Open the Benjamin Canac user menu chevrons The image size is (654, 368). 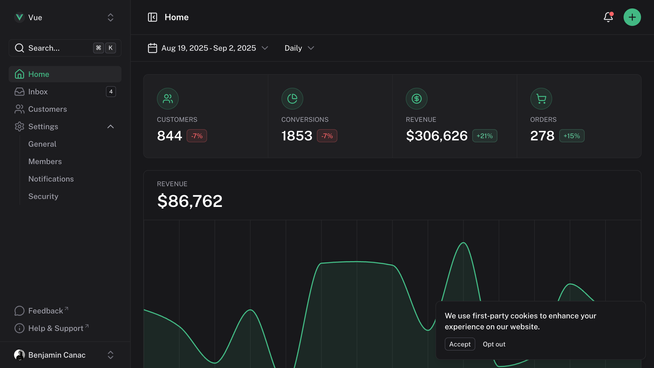pyautogui.click(x=111, y=355)
